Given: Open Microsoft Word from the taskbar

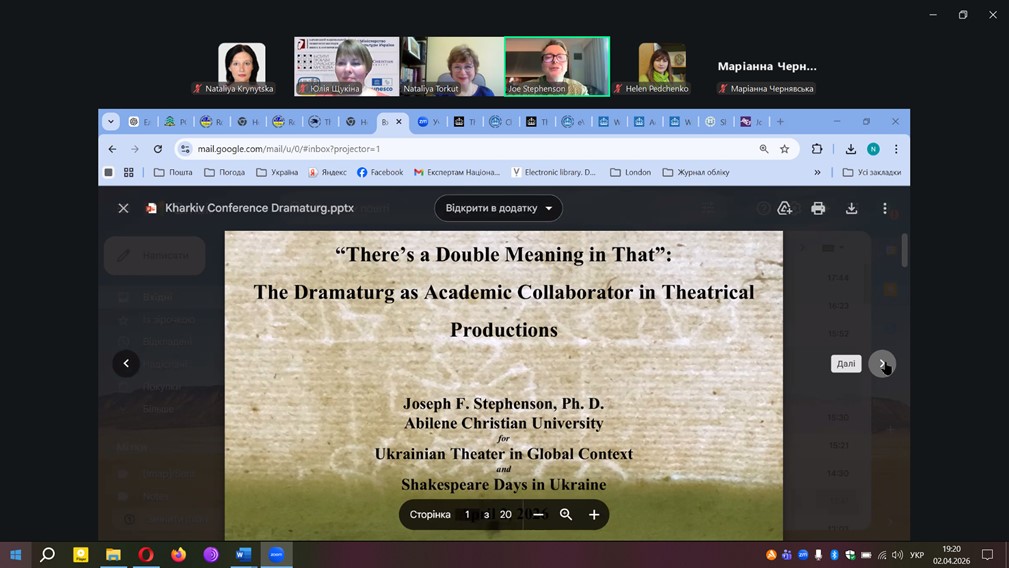Looking at the screenshot, I should pyautogui.click(x=243, y=554).
